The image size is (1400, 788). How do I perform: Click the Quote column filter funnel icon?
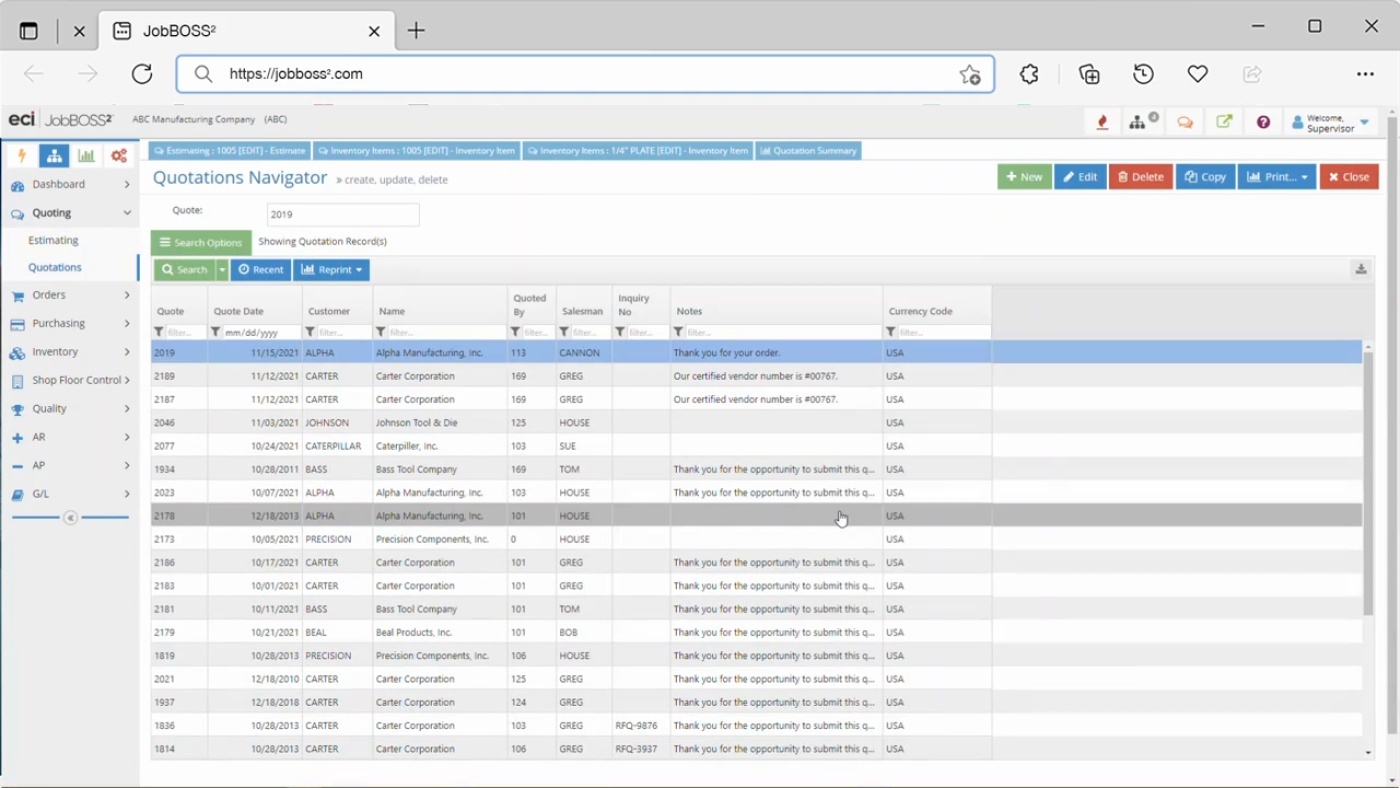[x=159, y=332]
